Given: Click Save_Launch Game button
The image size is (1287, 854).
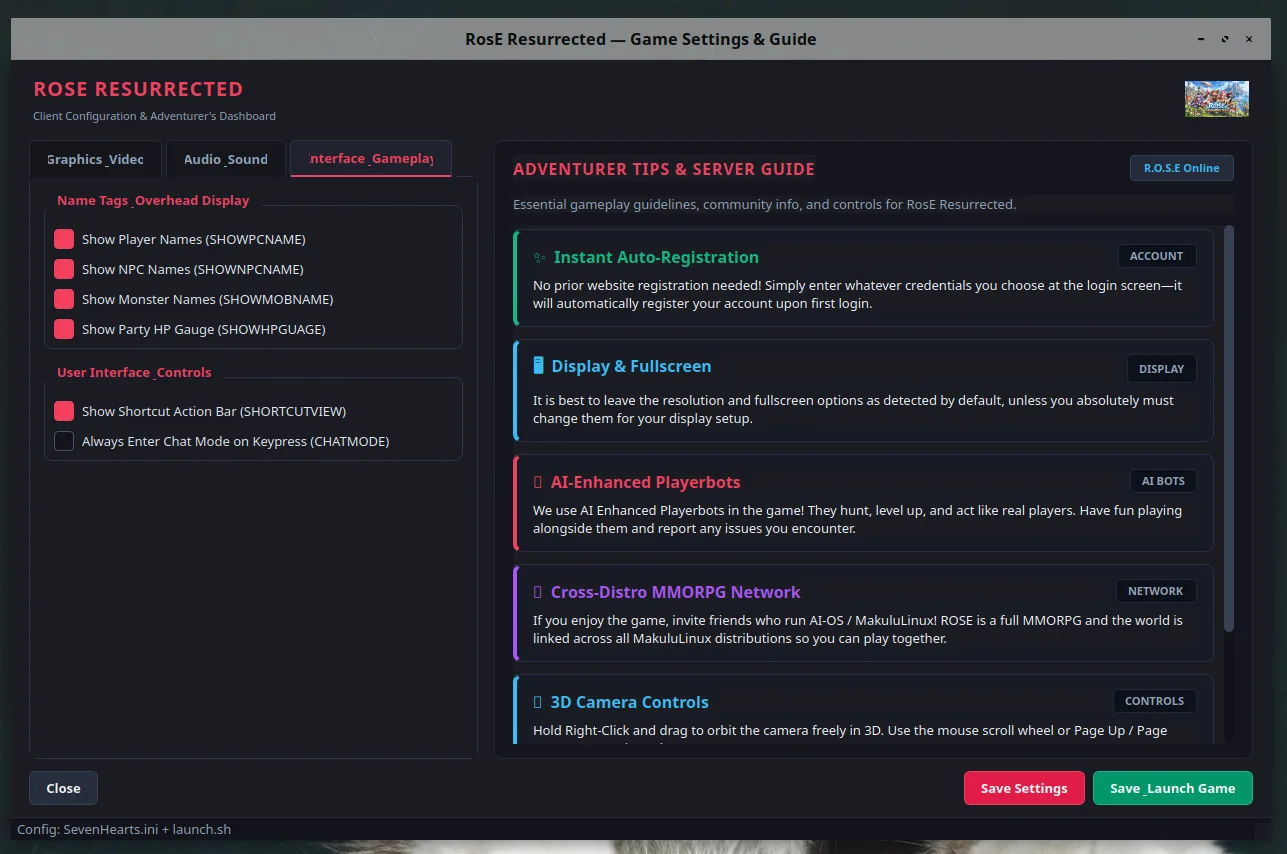Looking at the screenshot, I should pos(1172,788).
